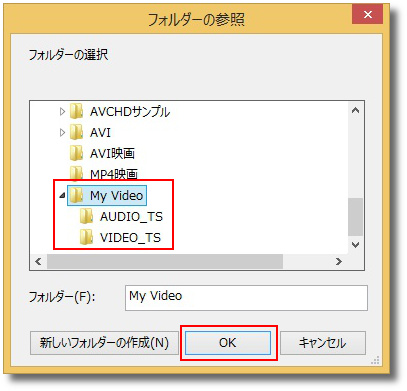Collapse the My Video folder
Screen dimensions: 407x391
tap(62, 196)
